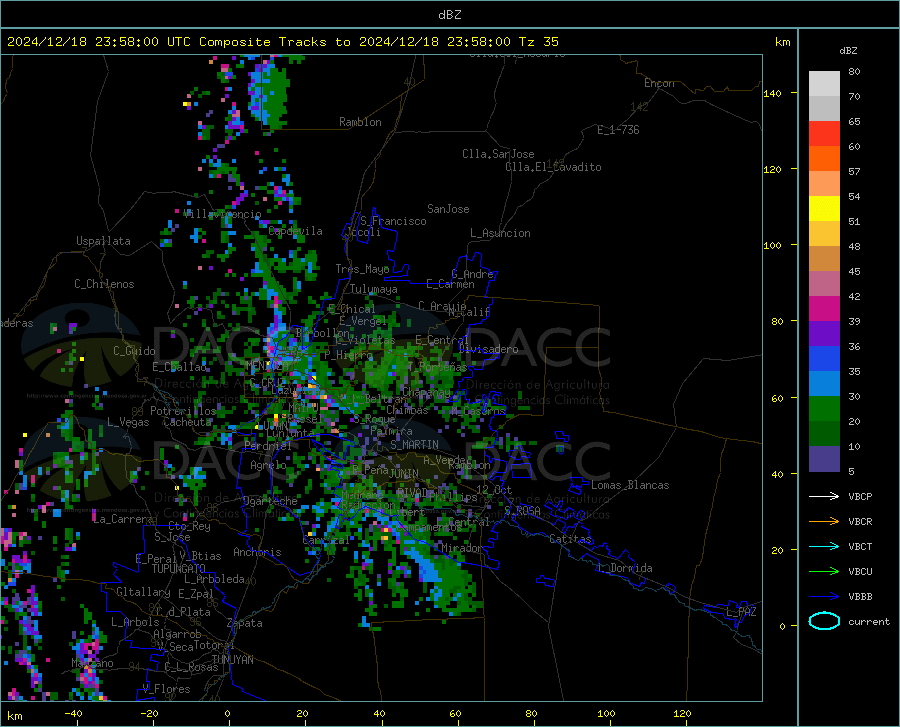
Task: Pick the light blue 30-35 dBZ swatch
Action: coord(824,384)
